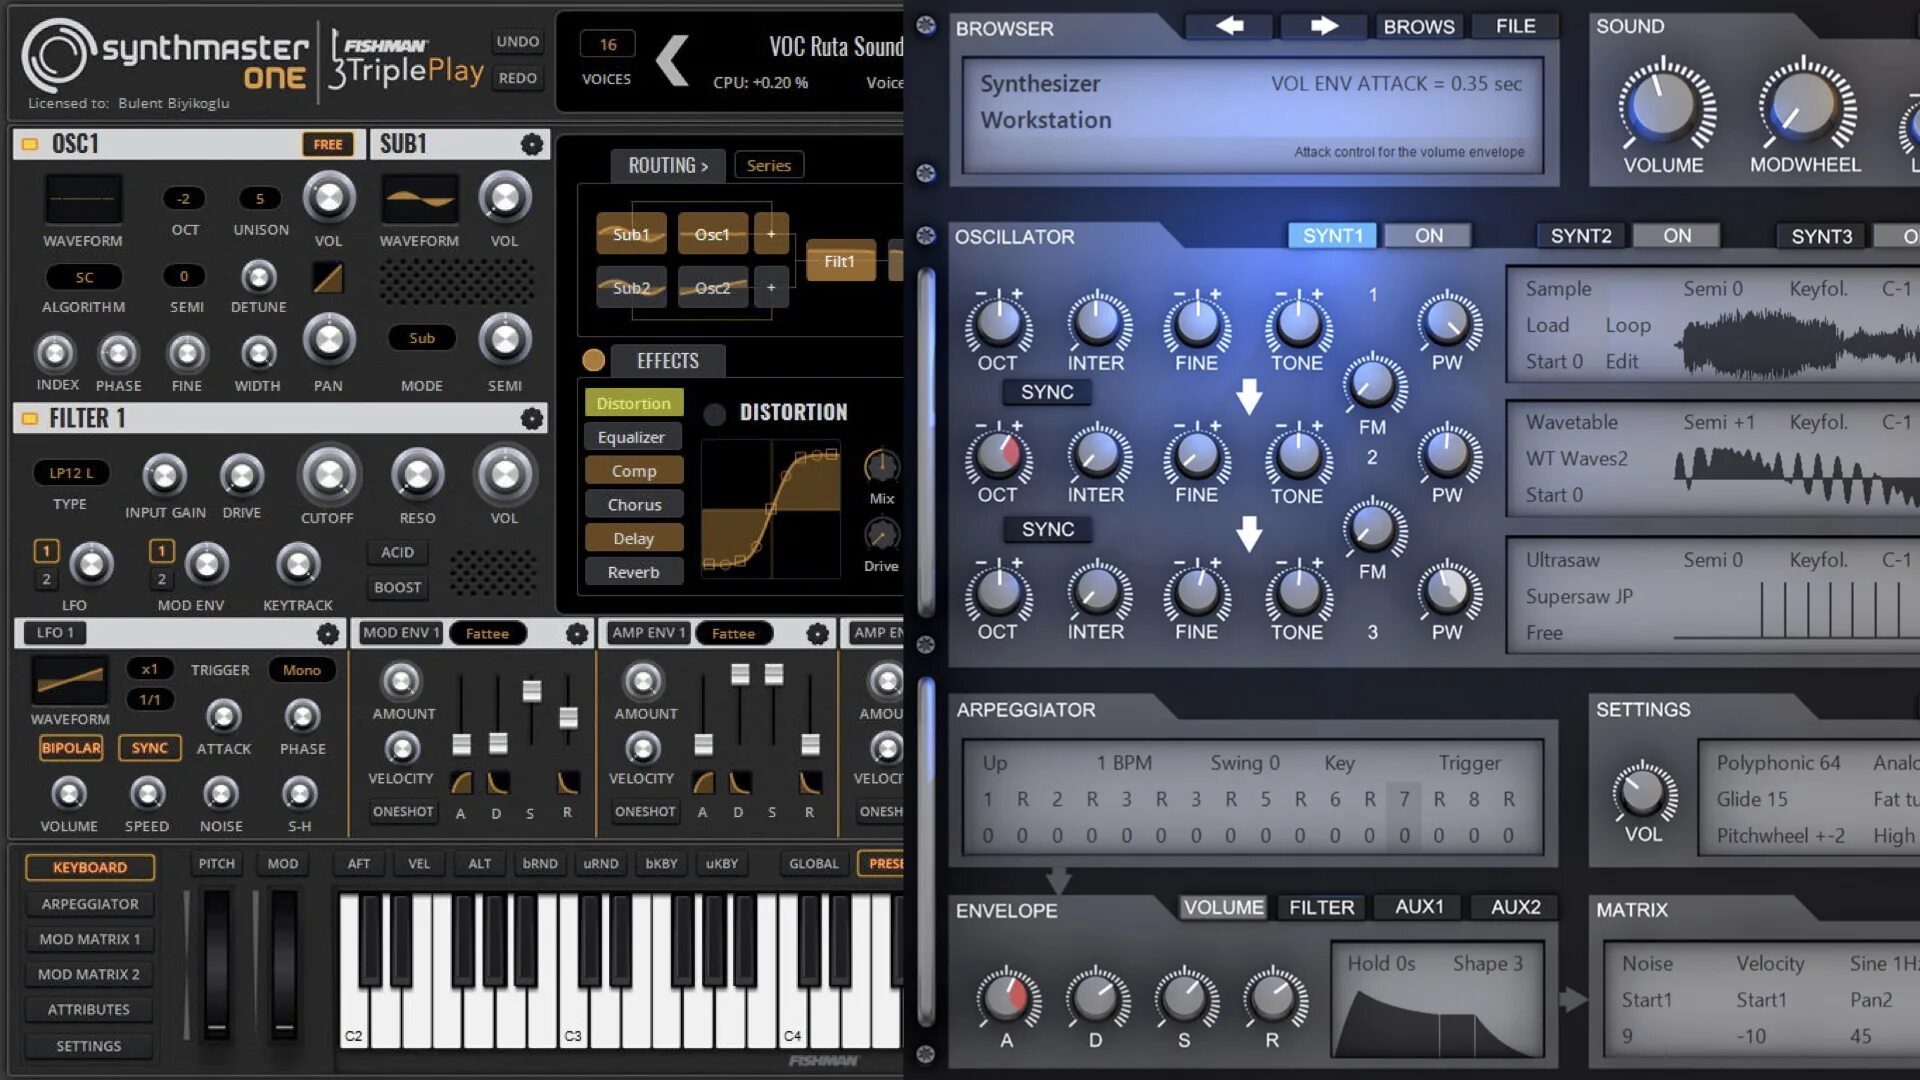
Task: Toggle the distortion effect power button
Action: pos(714,413)
